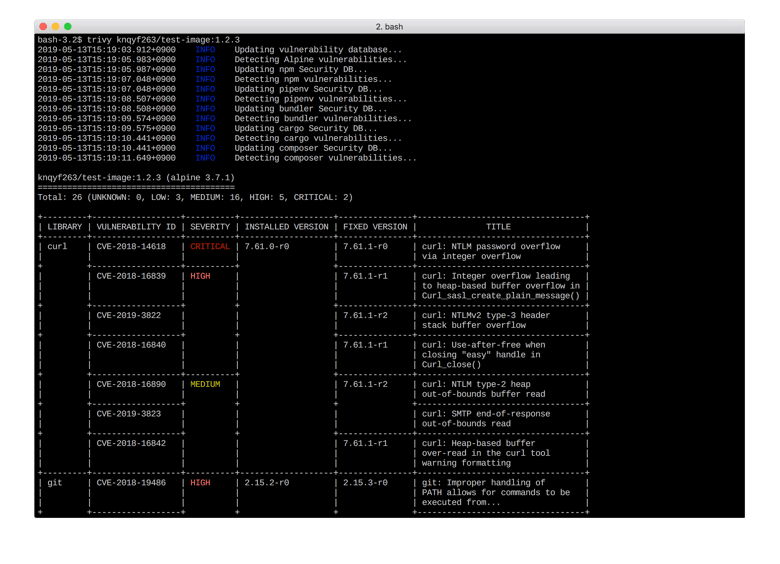Click the 'Total: 26' summary line
The height and width of the screenshot is (564, 780).
pos(195,197)
